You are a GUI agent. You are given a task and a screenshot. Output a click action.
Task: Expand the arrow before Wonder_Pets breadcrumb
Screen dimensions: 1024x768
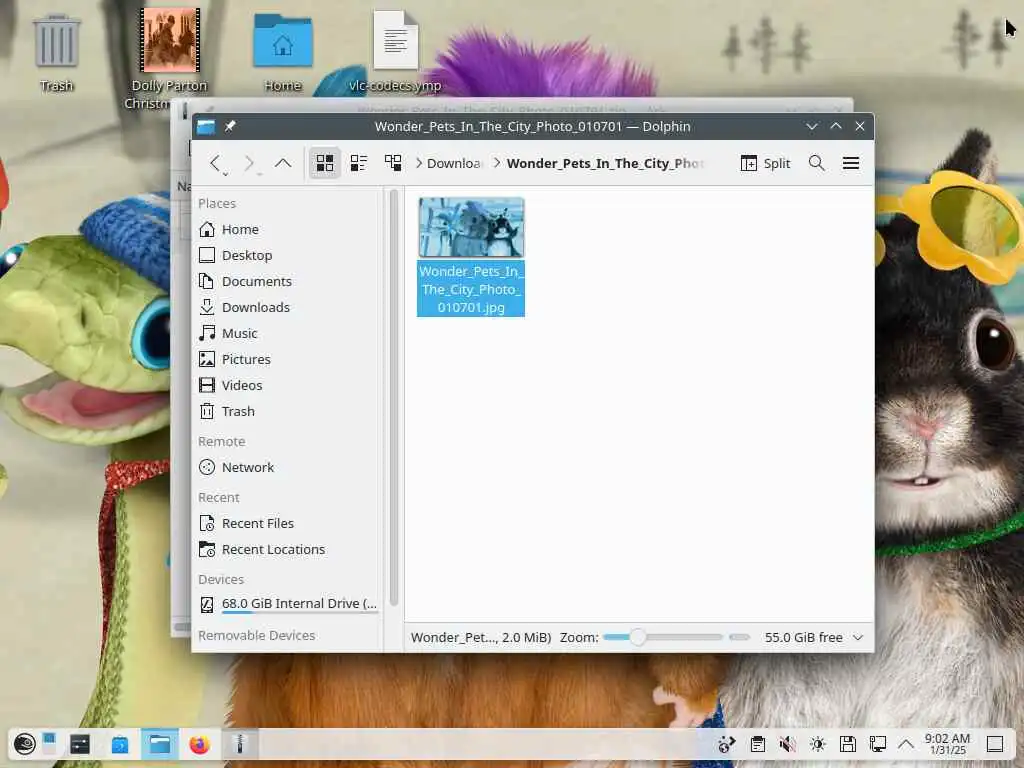(x=497, y=163)
